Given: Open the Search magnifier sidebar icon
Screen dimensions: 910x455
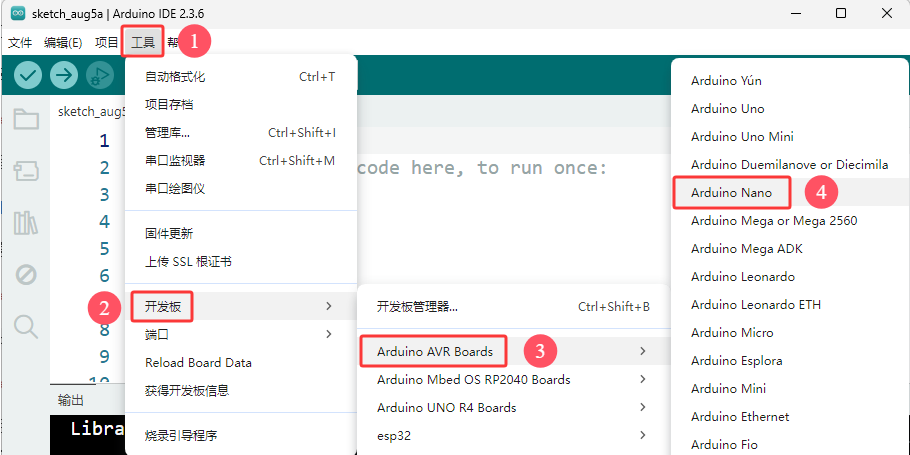Looking at the screenshot, I should [26, 327].
